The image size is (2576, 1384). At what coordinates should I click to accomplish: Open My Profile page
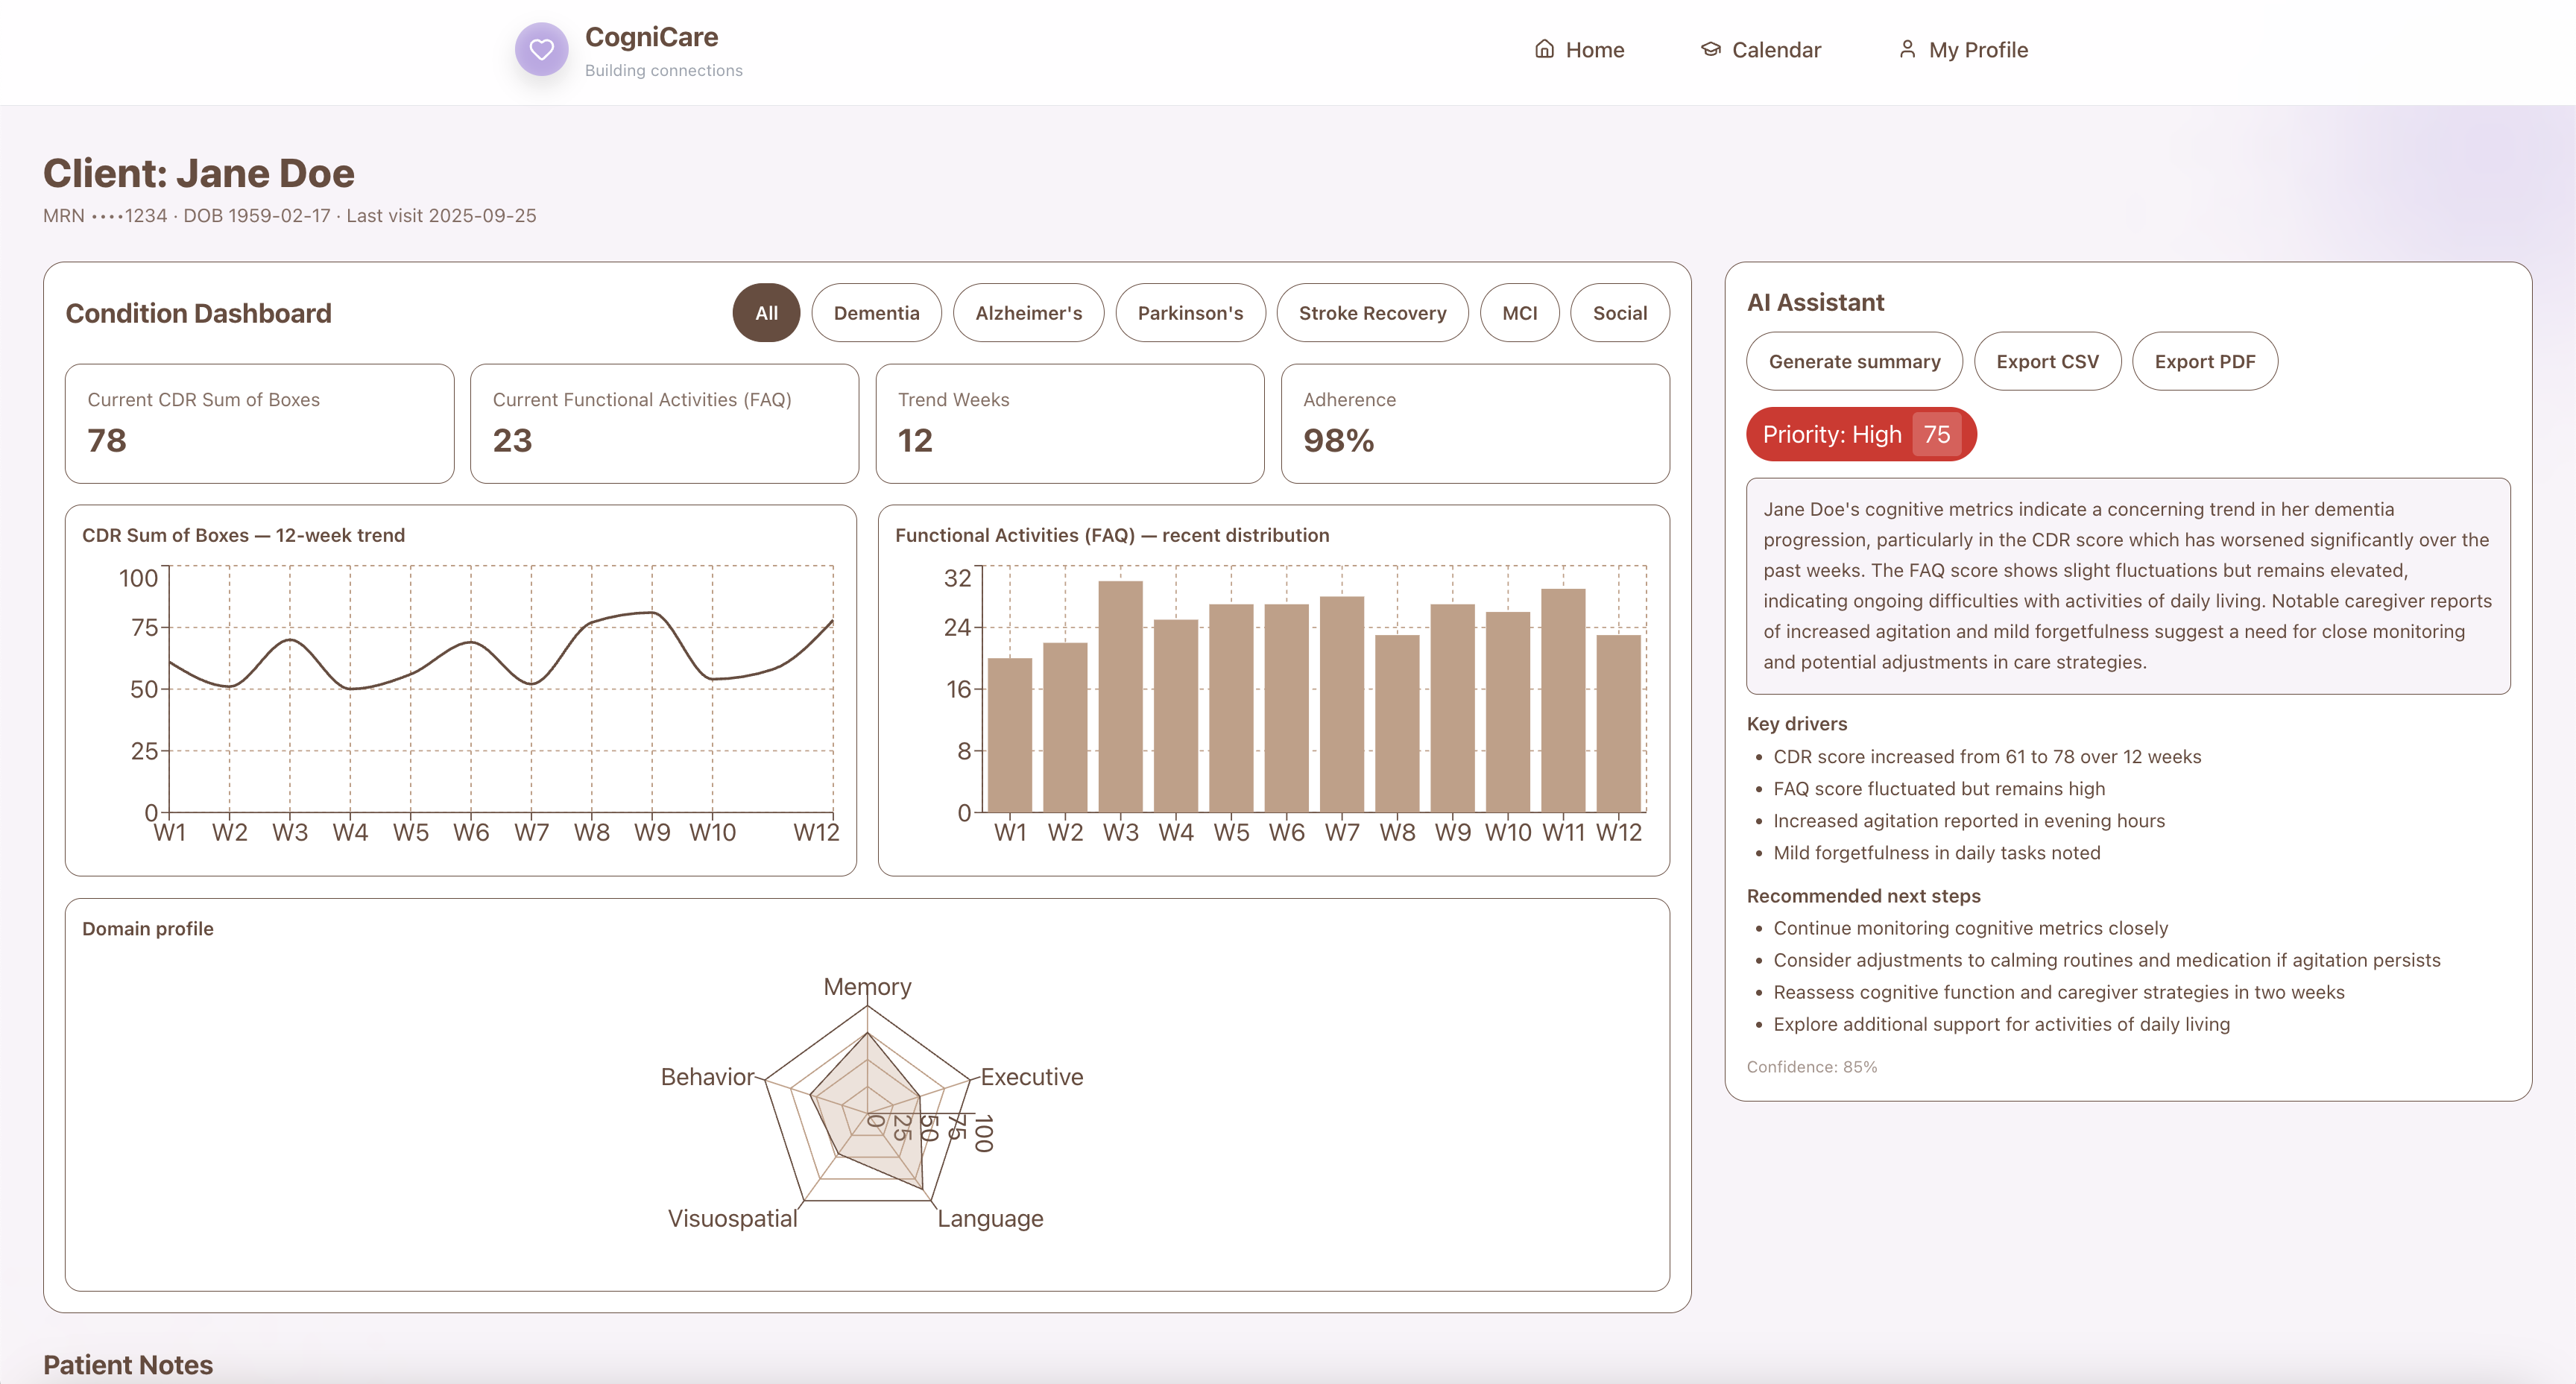[1977, 50]
